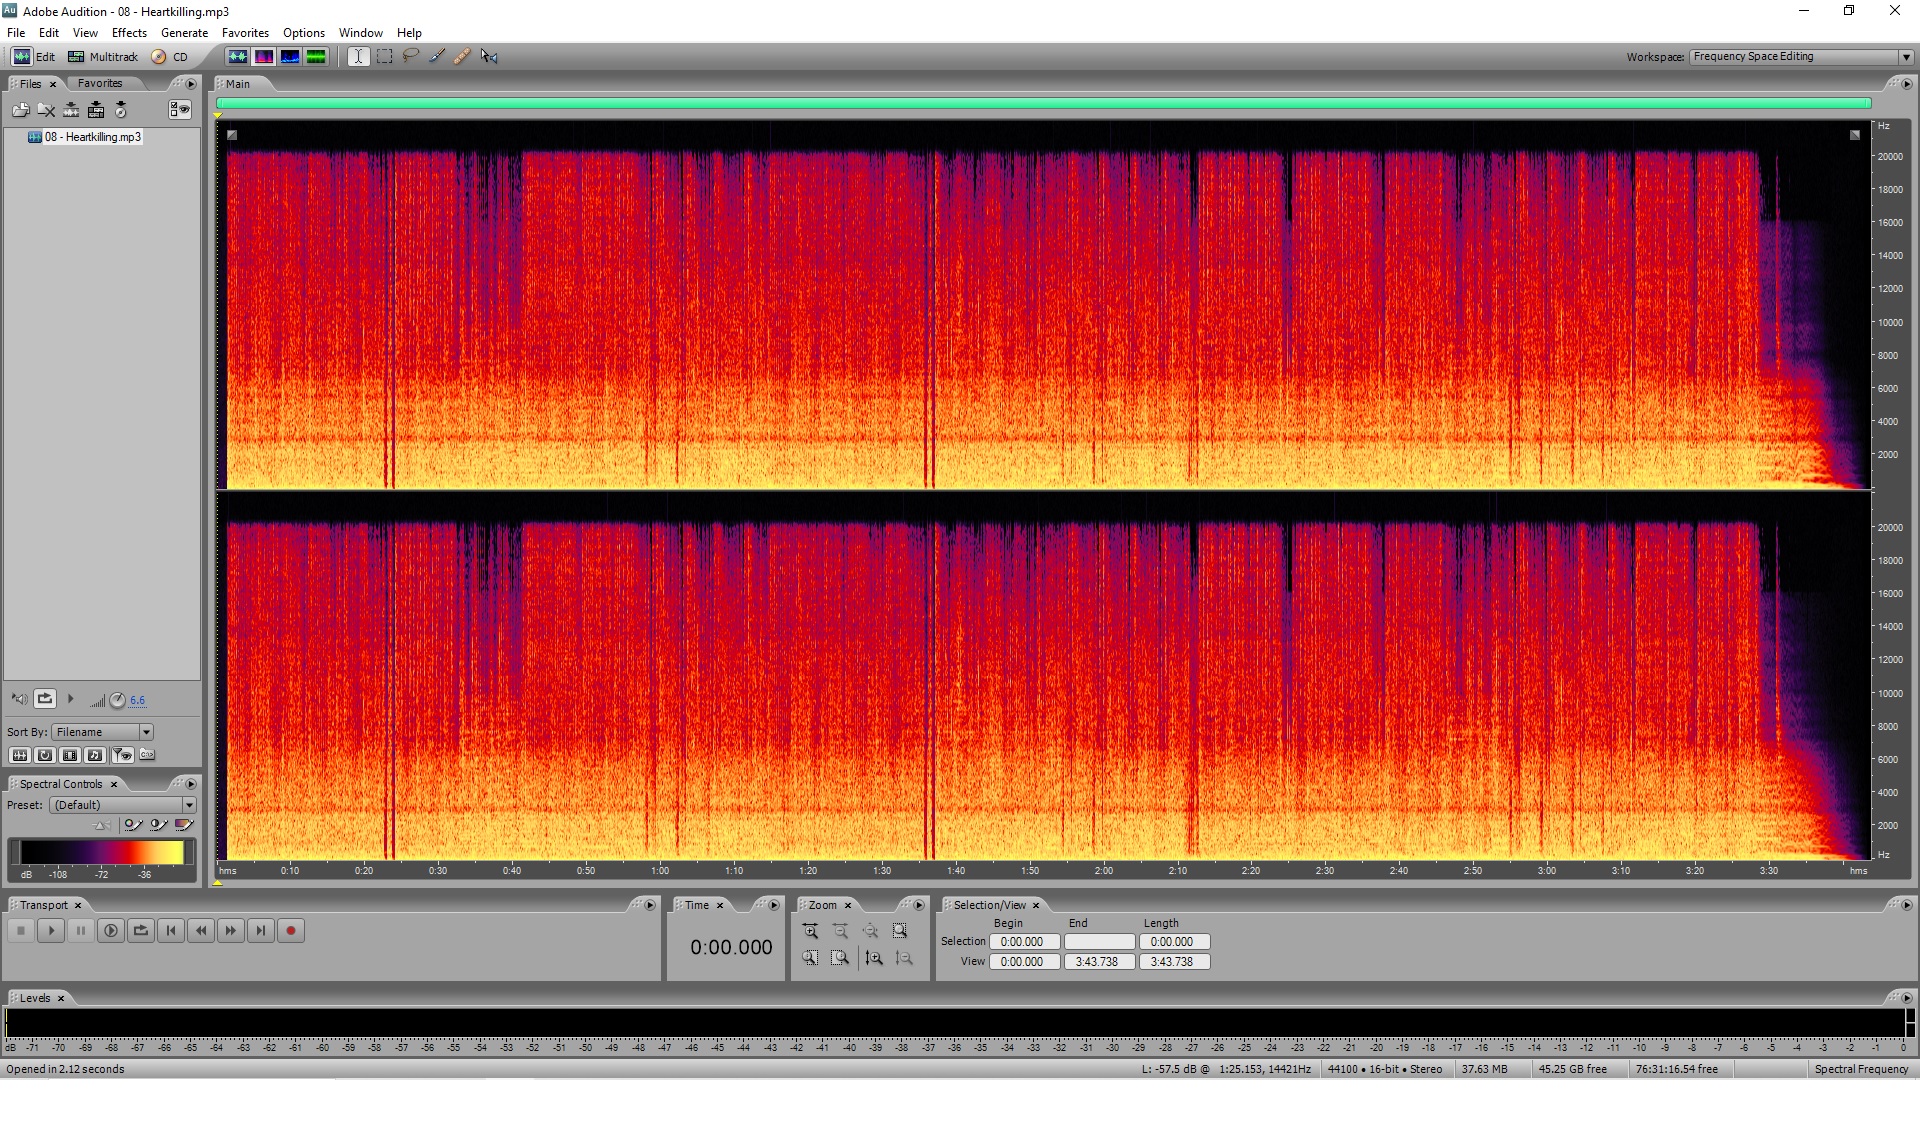The width and height of the screenshot is (1920, 1130).
Task: Select the Marquee selection tool
Action: click(384, 56)
